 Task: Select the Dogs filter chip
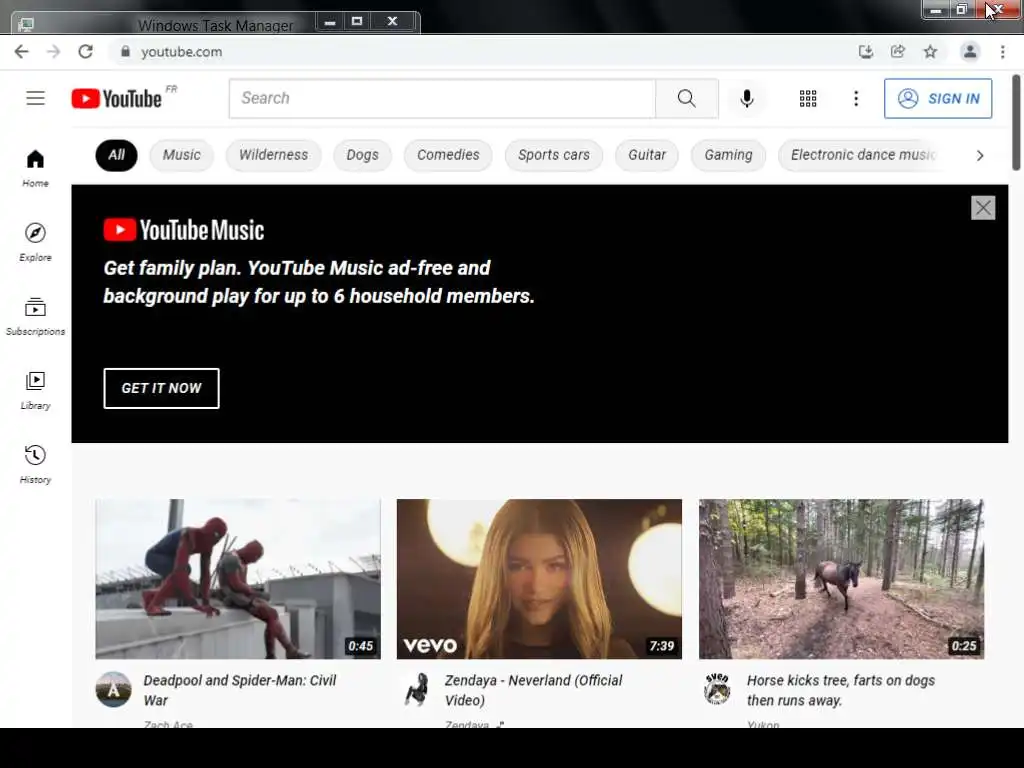tap(362, 155)
